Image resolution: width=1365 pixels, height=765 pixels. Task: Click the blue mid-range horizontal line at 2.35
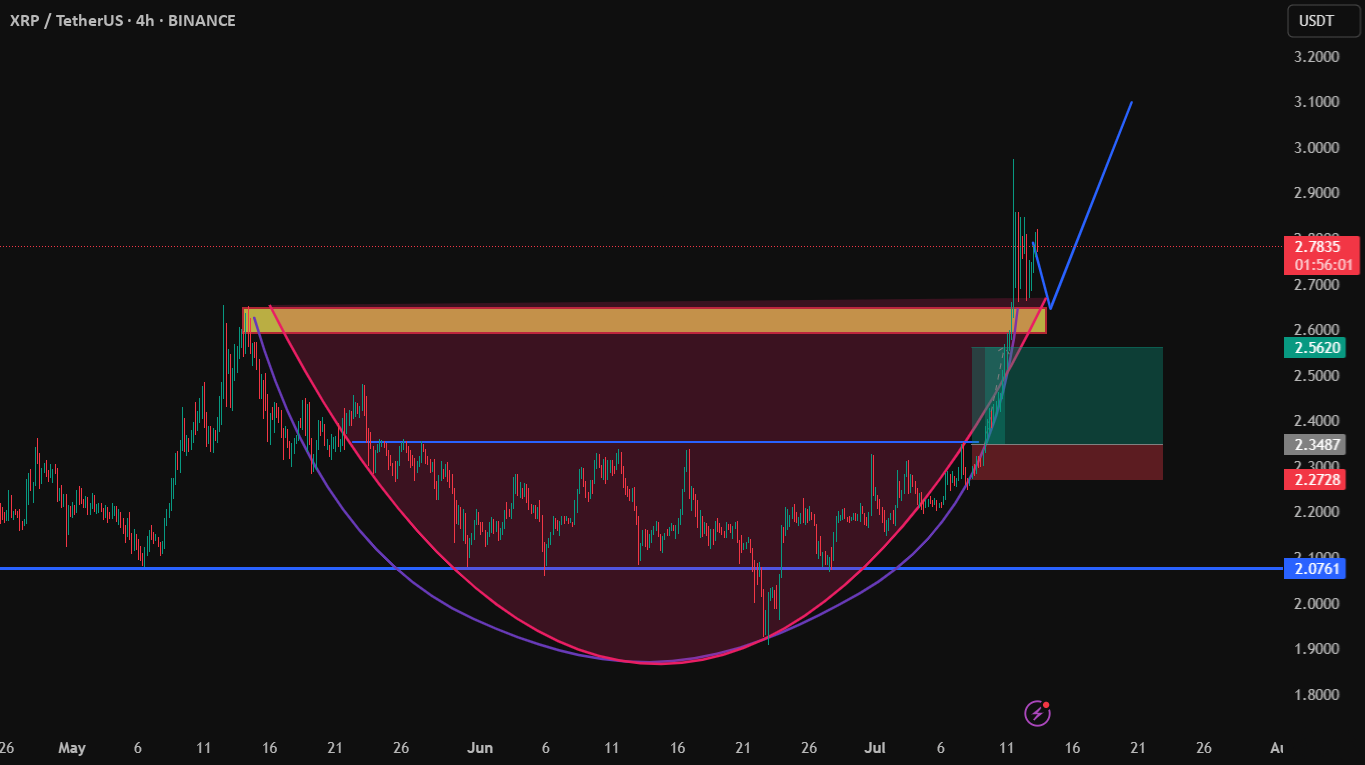click(x=660, y=442)
